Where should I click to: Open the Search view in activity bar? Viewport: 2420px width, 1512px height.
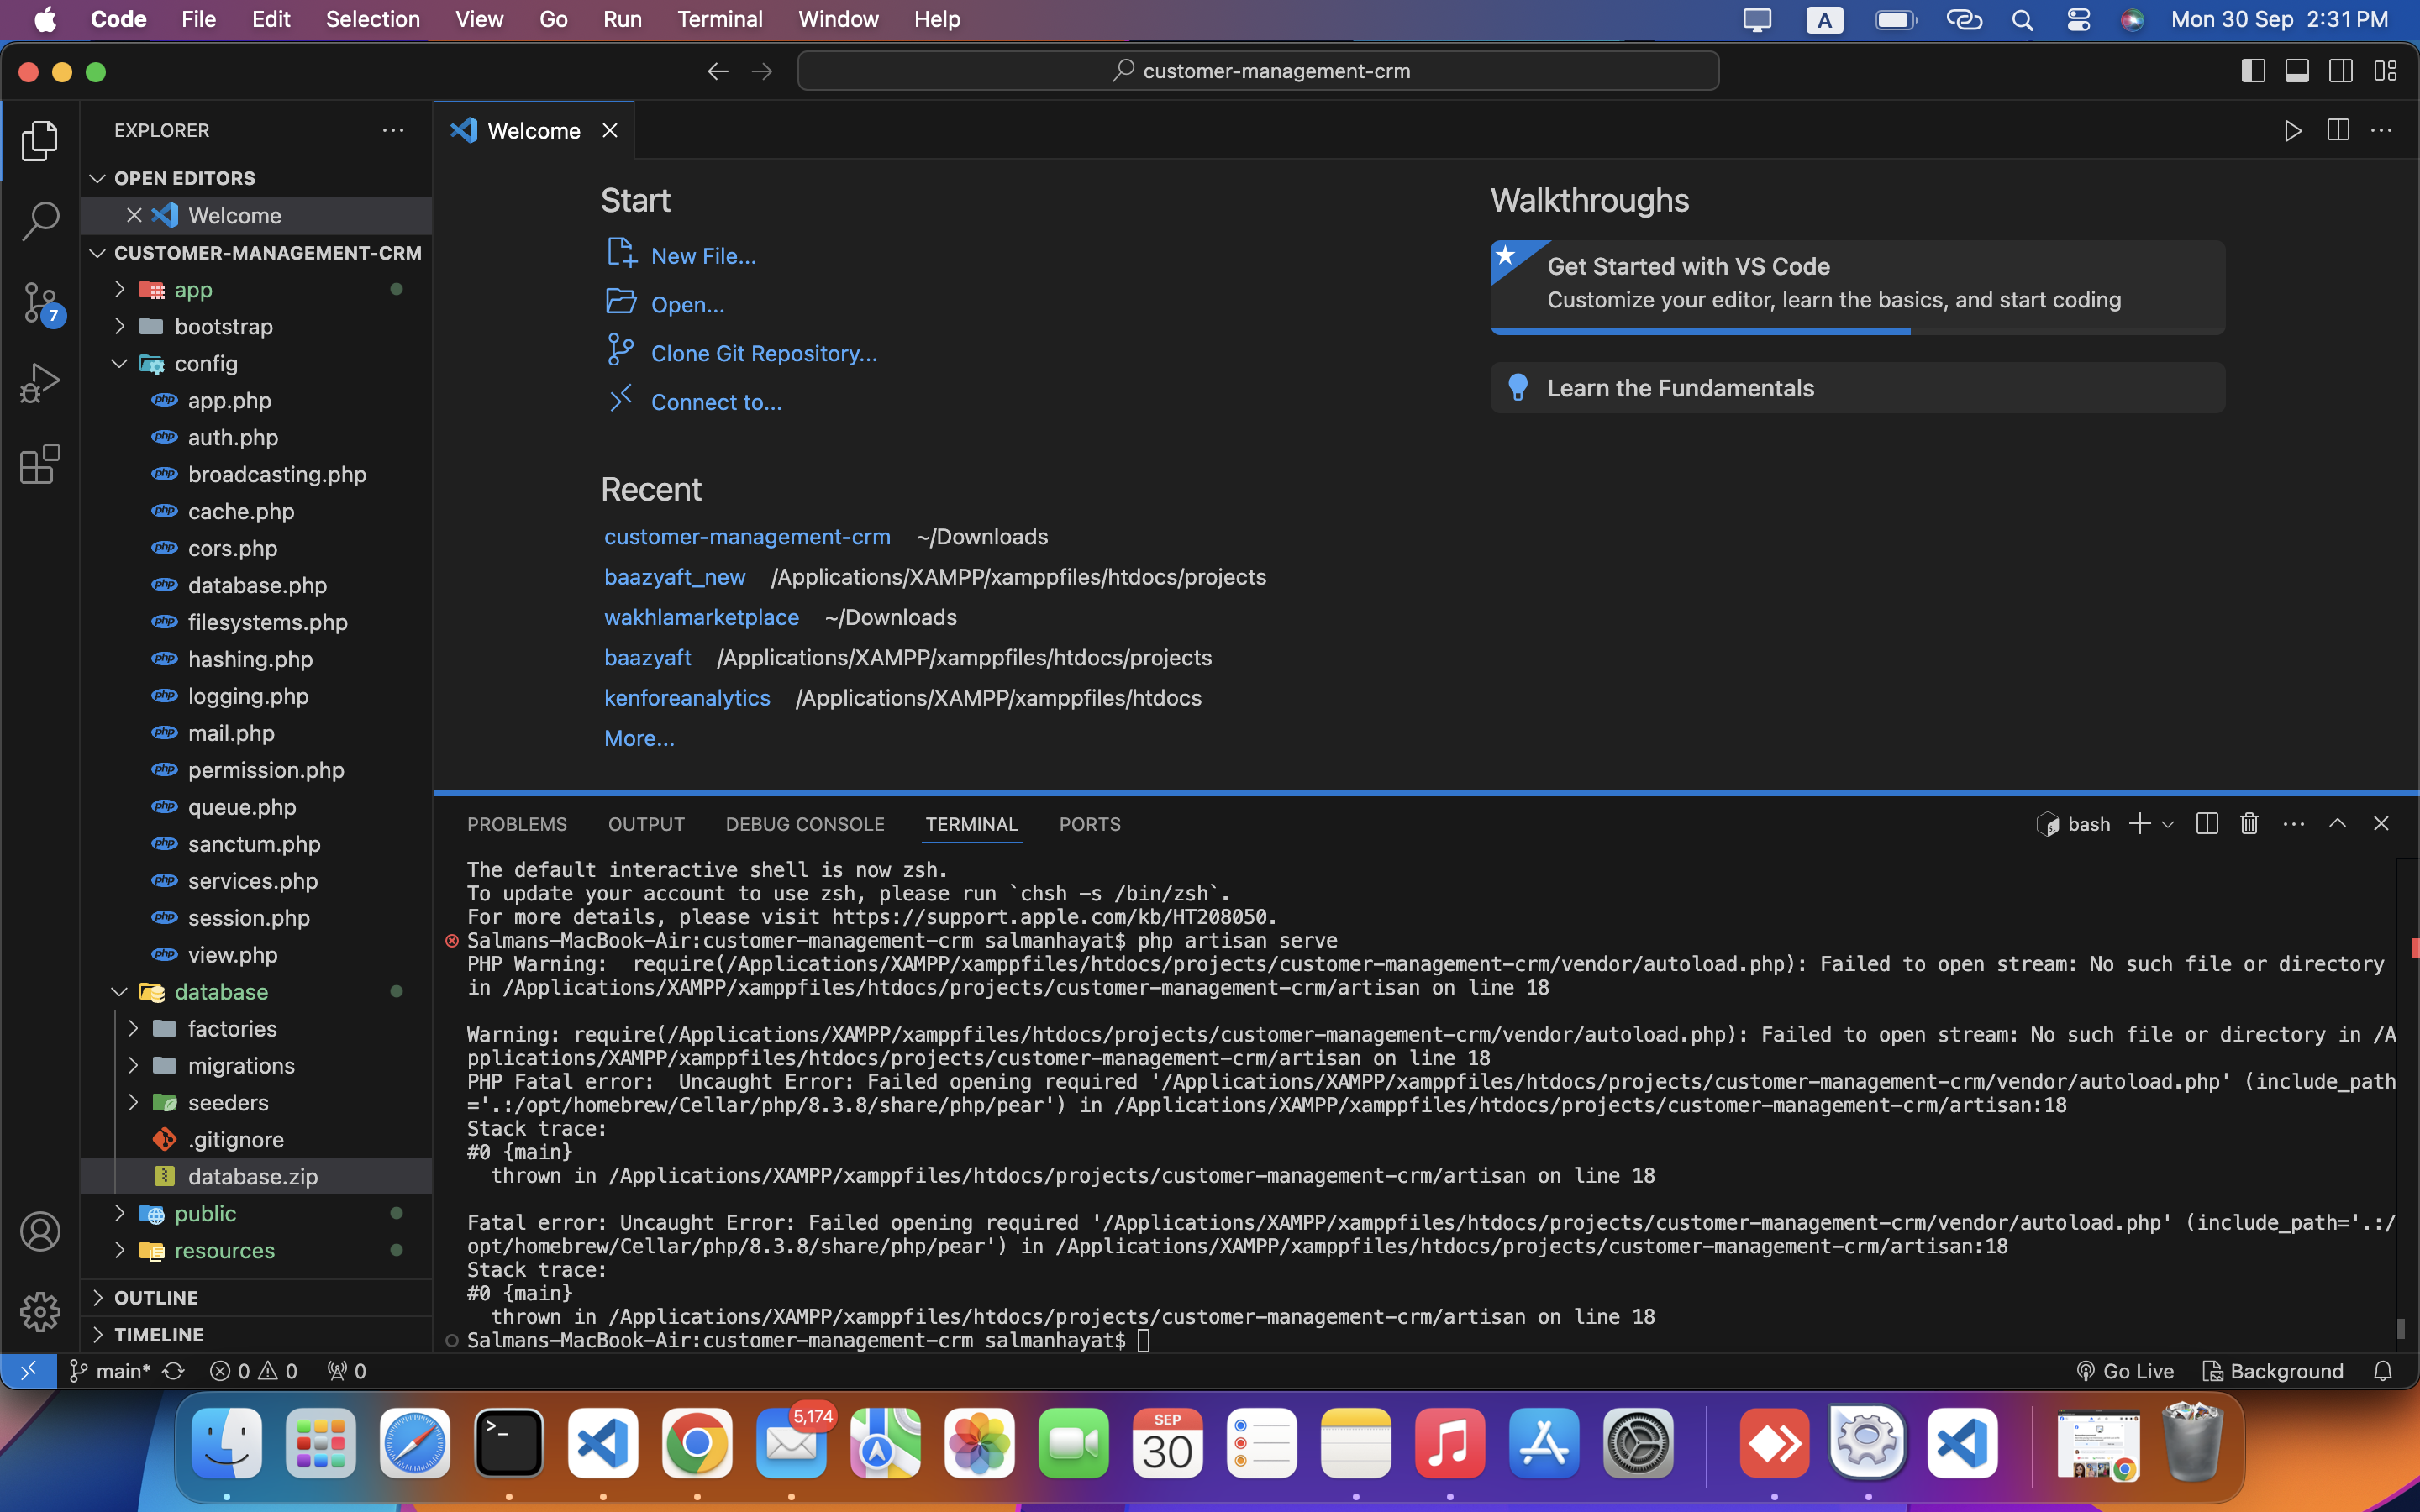[x=40, y=221]
